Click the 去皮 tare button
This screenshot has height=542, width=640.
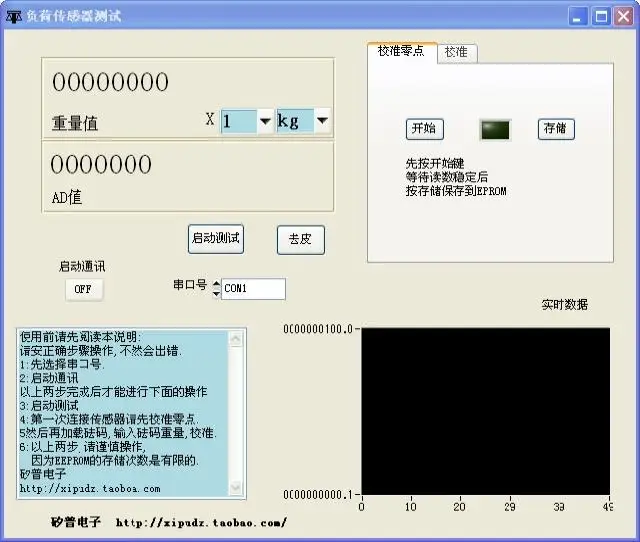tap(301, 240)
